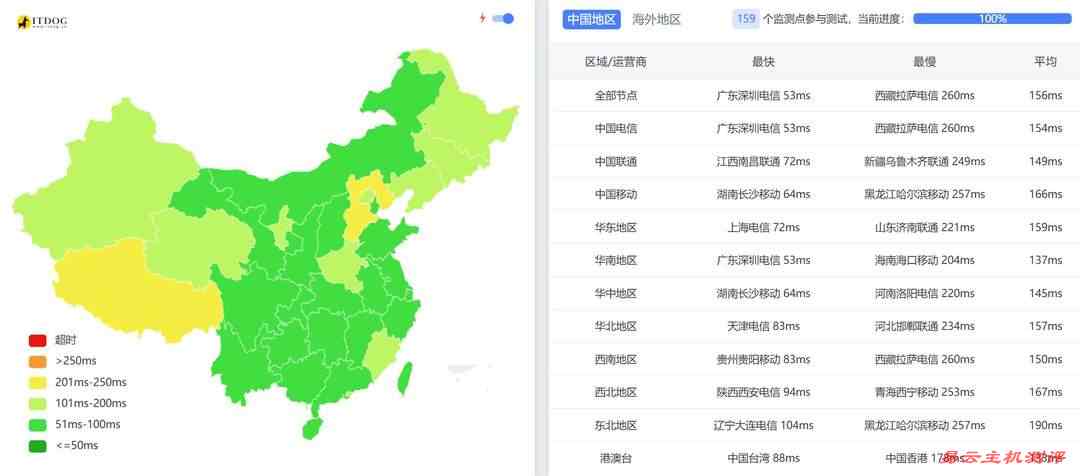Click the 190ms average value

[x=1046, y=425]
